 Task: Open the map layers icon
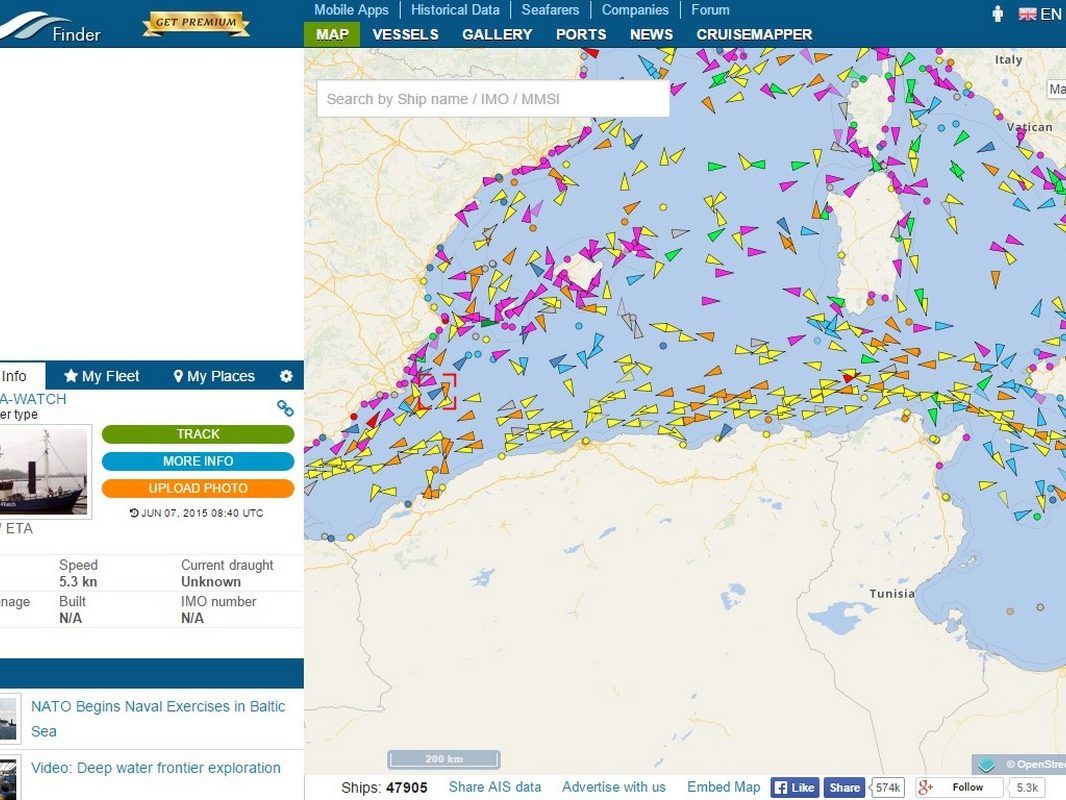pyautogui.click(x=987, y=765)
